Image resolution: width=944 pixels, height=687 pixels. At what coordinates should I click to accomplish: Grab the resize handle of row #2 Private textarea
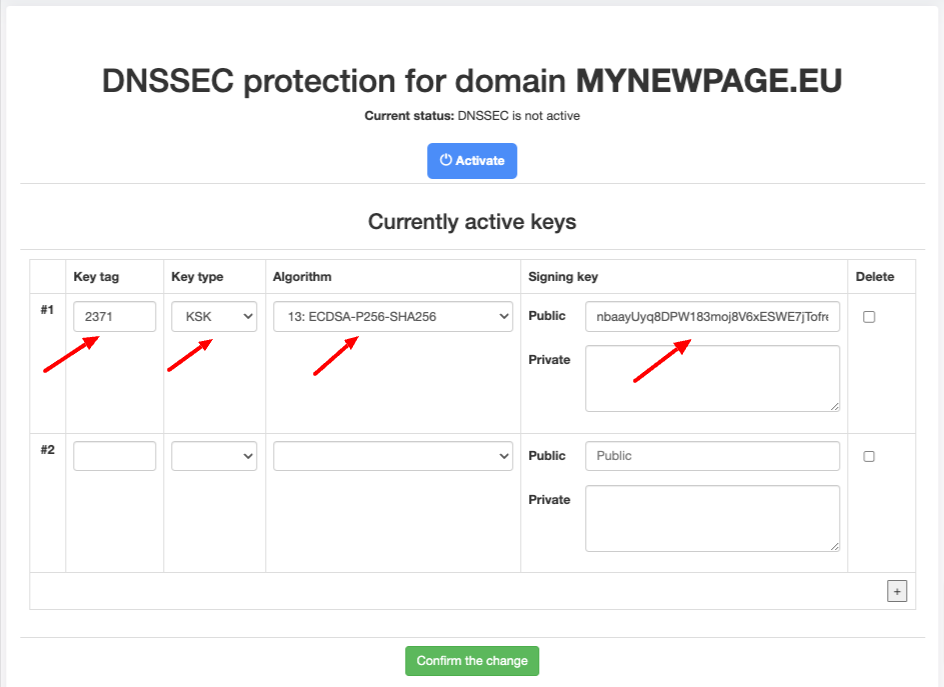pos(834,546)
